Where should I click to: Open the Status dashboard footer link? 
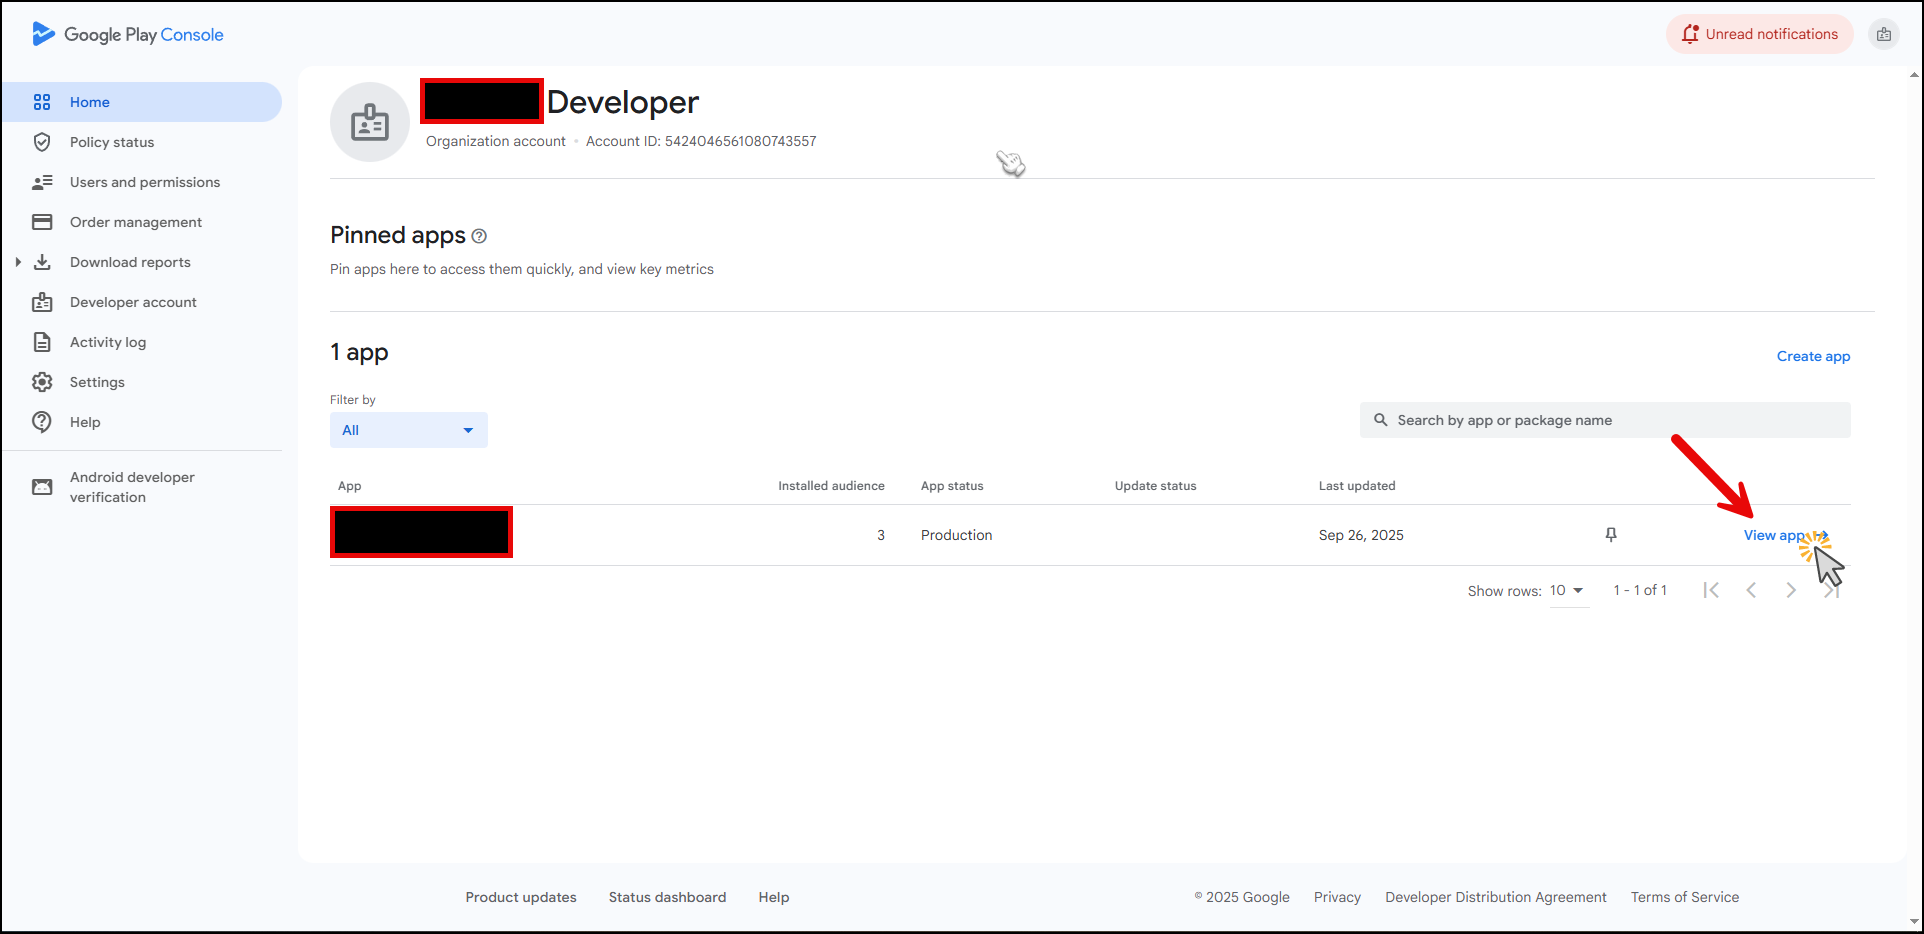coord(667,897)
